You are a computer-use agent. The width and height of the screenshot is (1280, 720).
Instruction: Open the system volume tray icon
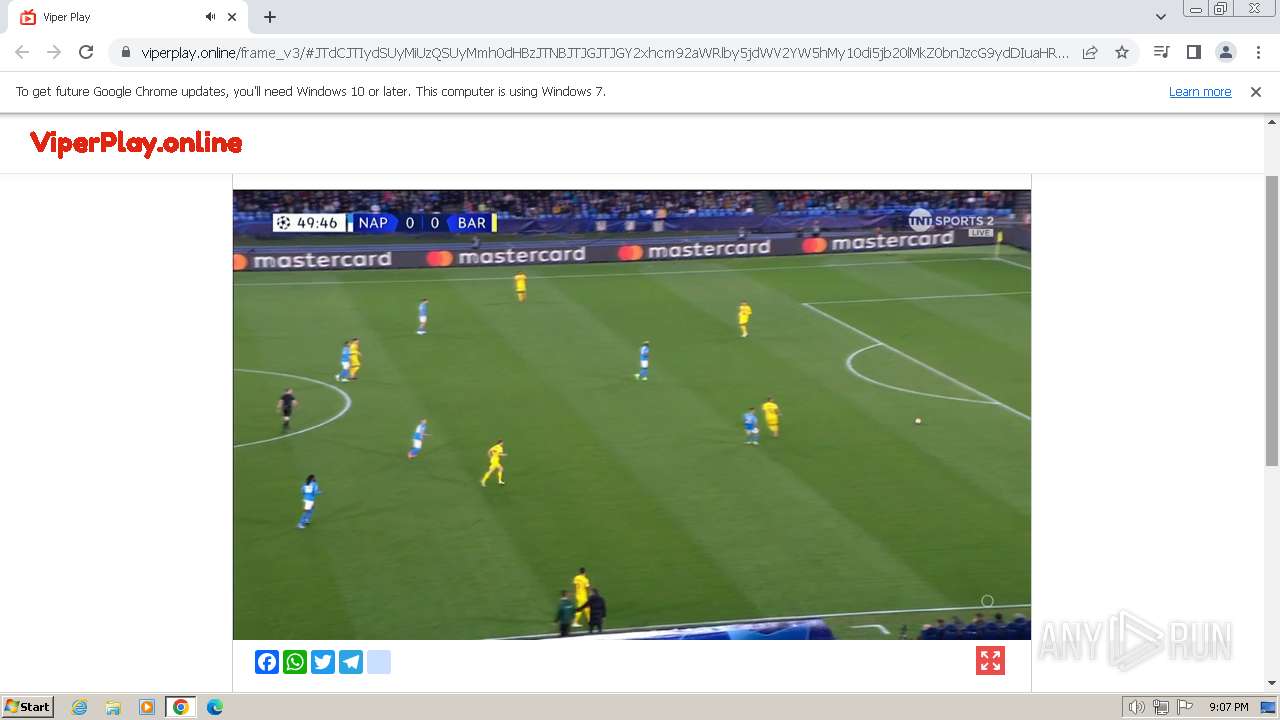point(1136,707)
